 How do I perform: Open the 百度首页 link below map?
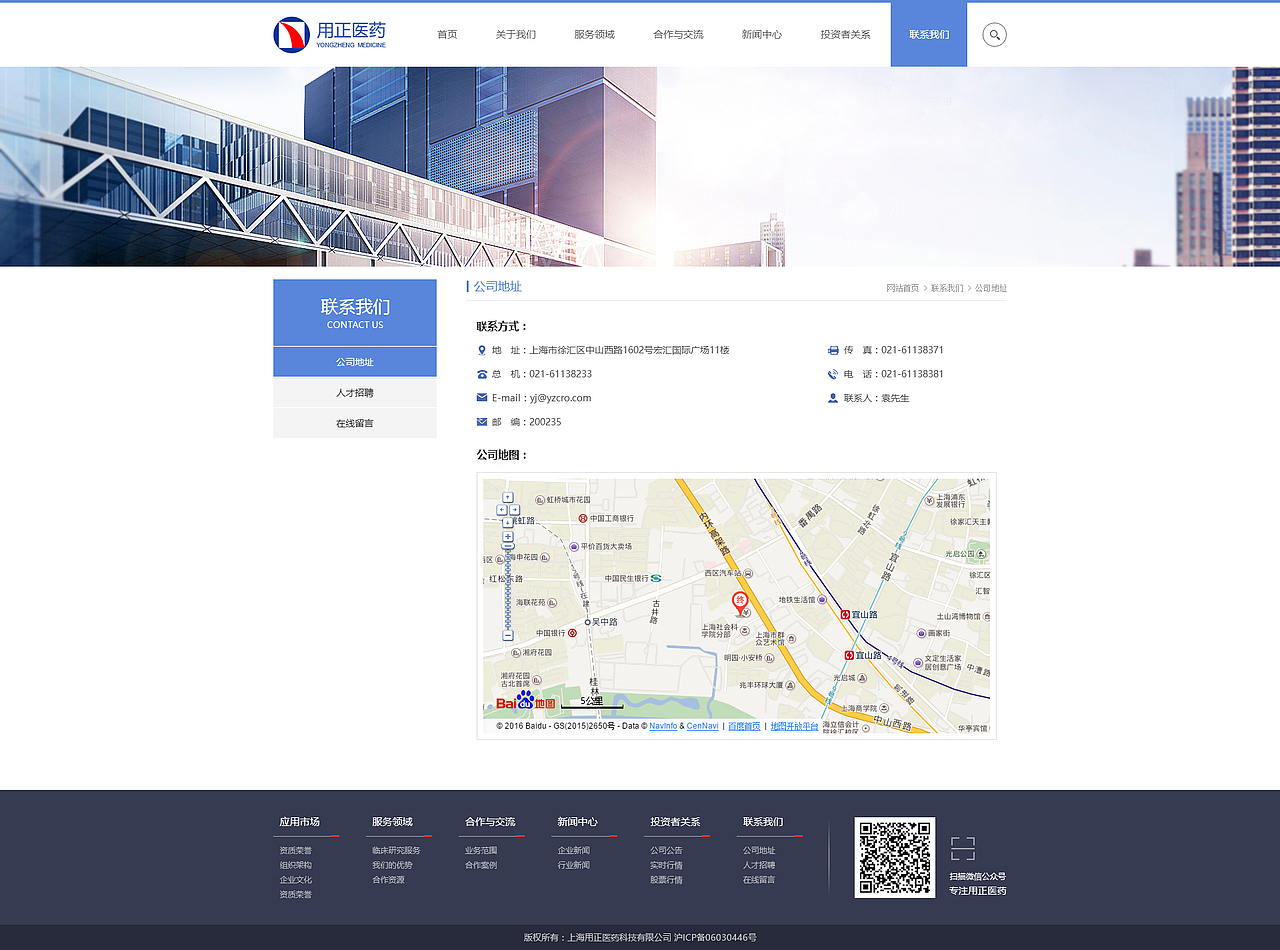744,726
